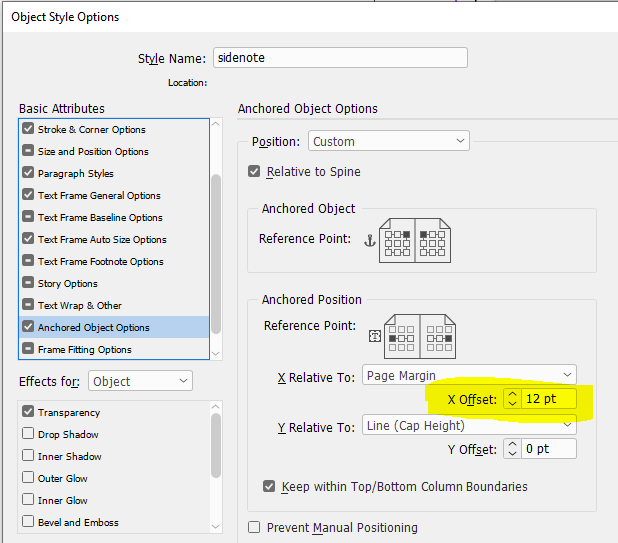
Task: Toggle Text Frame Footnote Options checkbox
Action: (x=28, y=260)
